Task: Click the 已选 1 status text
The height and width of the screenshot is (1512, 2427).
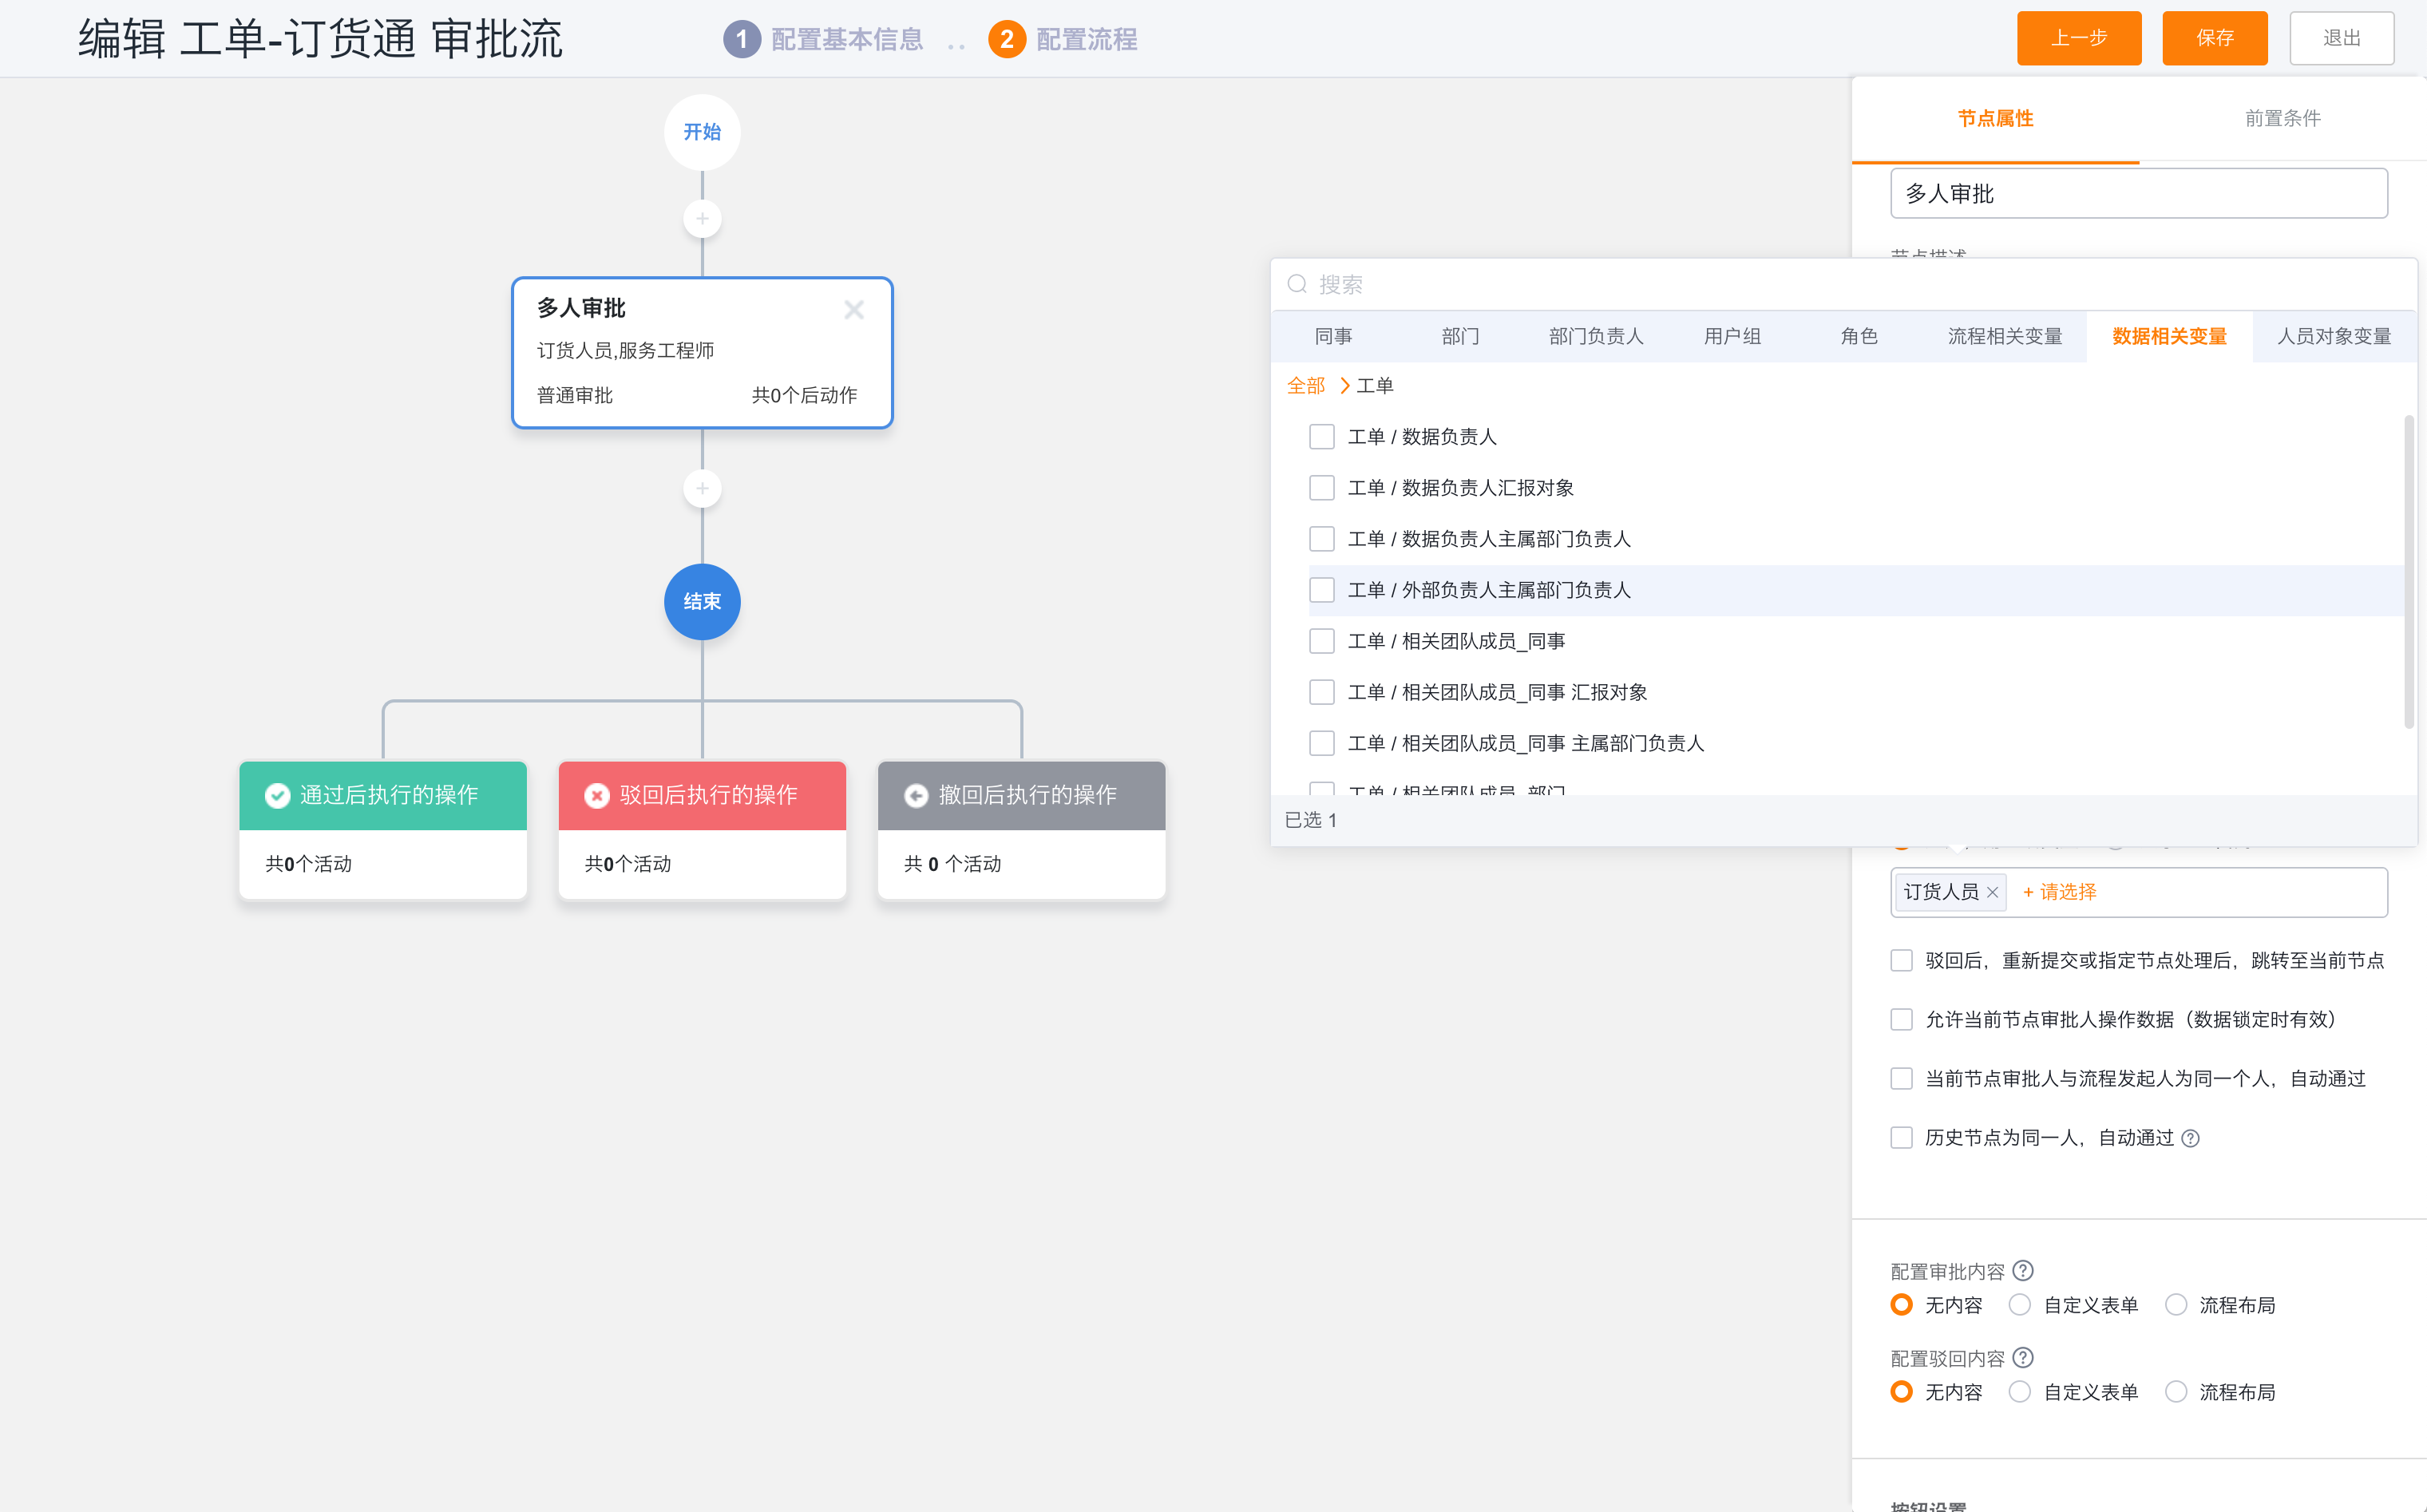Action: pyautogui.click(x=1310, y=820)
